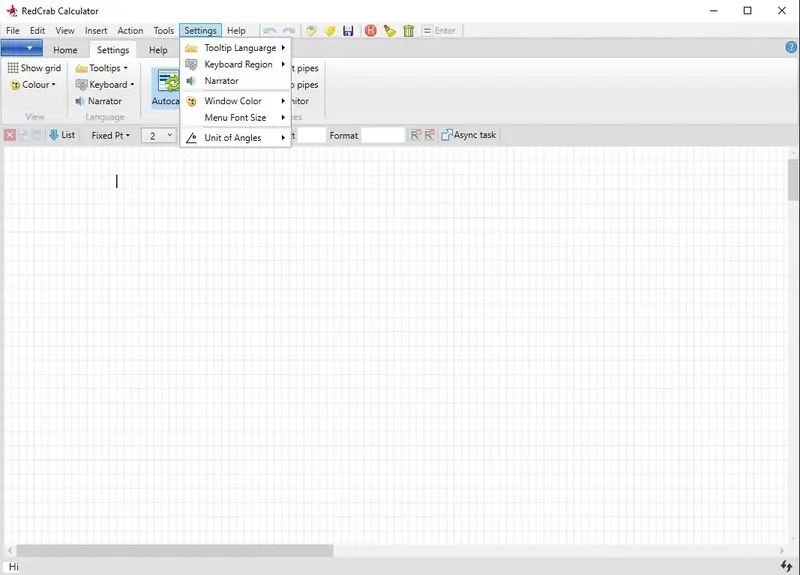The width and height of the screenshot is (800, 575).
Task: Click the smiley icon beside Window Color
Action: point(191,102)
